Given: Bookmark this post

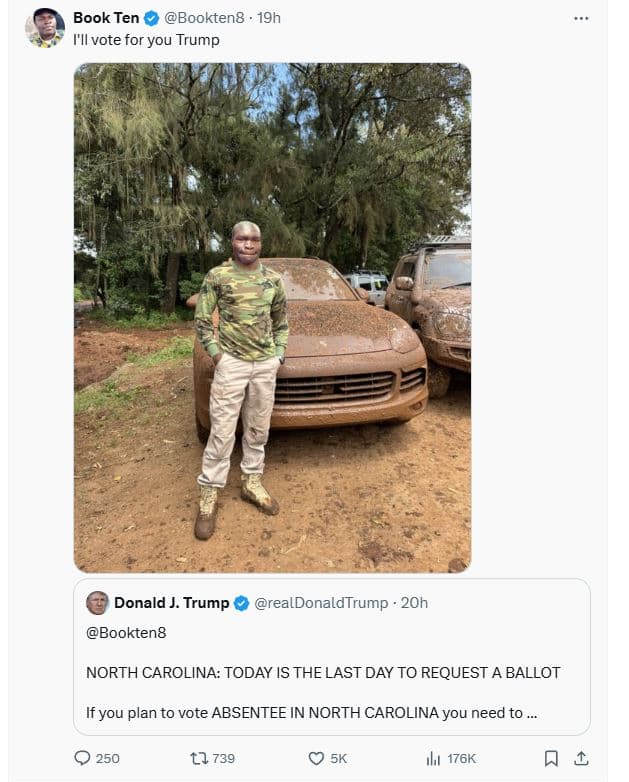Looking at the screenshot, I should (x=551, y=758).
